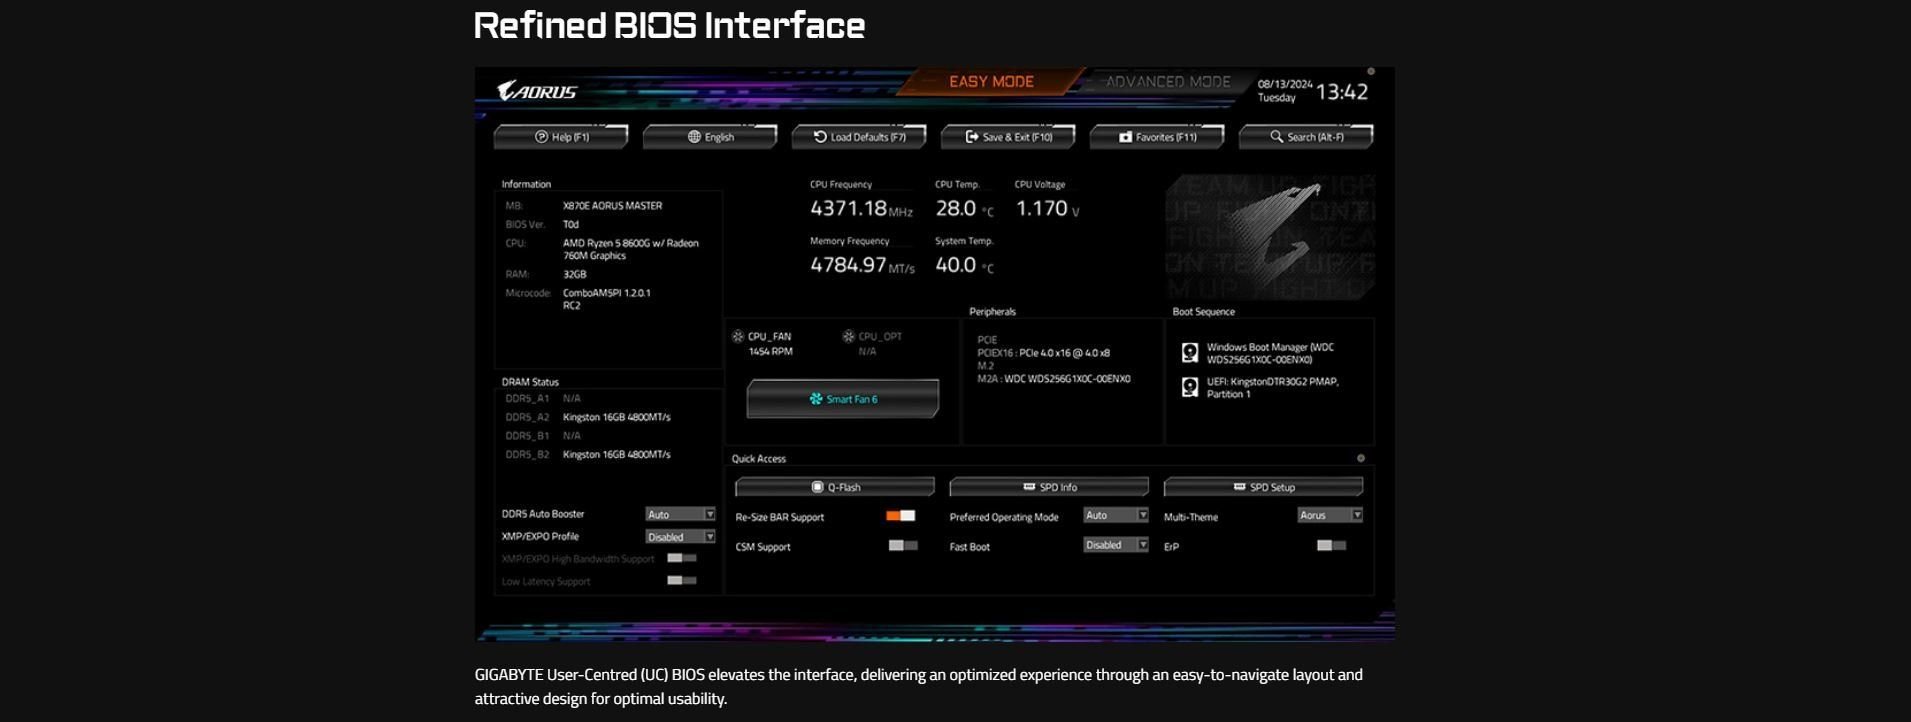Click the small dot above the clock
Viewport: 1911px width, 722px height.
[1371, 72]
